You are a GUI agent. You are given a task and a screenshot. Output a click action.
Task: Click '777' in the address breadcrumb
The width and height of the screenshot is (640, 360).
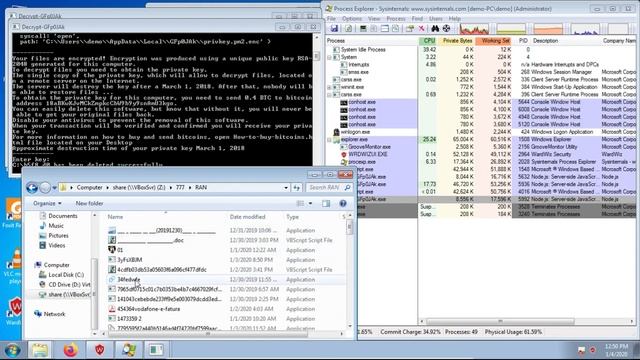point(180,187)
